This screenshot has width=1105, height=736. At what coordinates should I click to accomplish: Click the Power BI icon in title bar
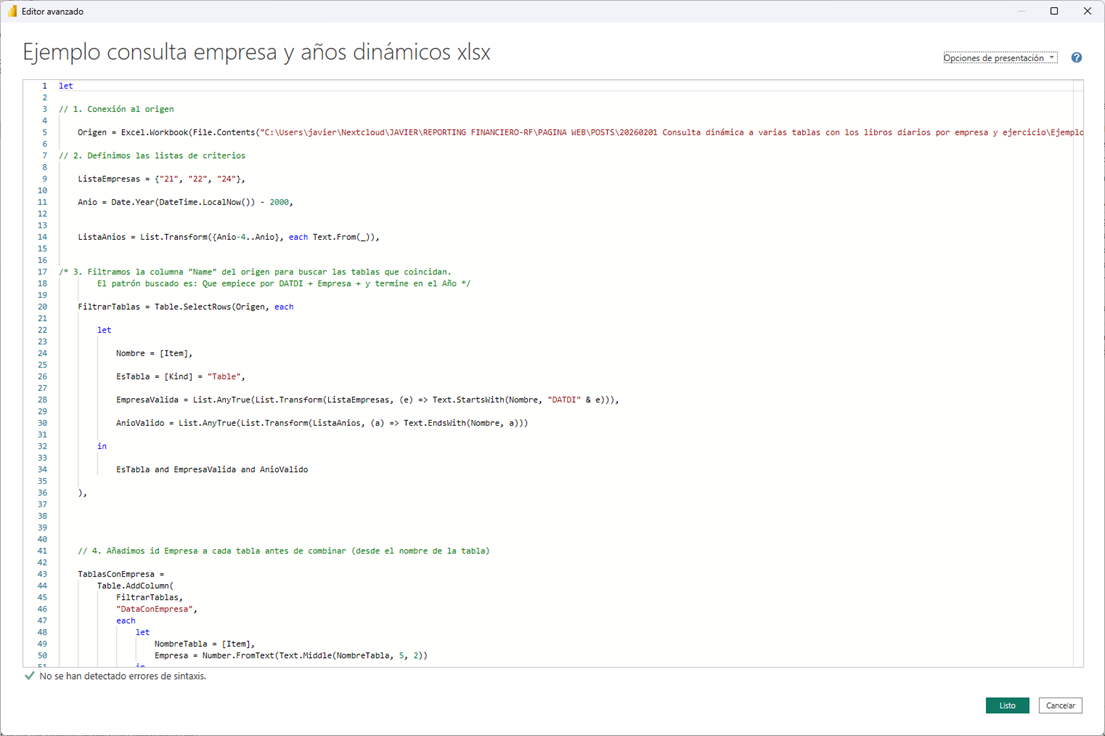[12, 11]
